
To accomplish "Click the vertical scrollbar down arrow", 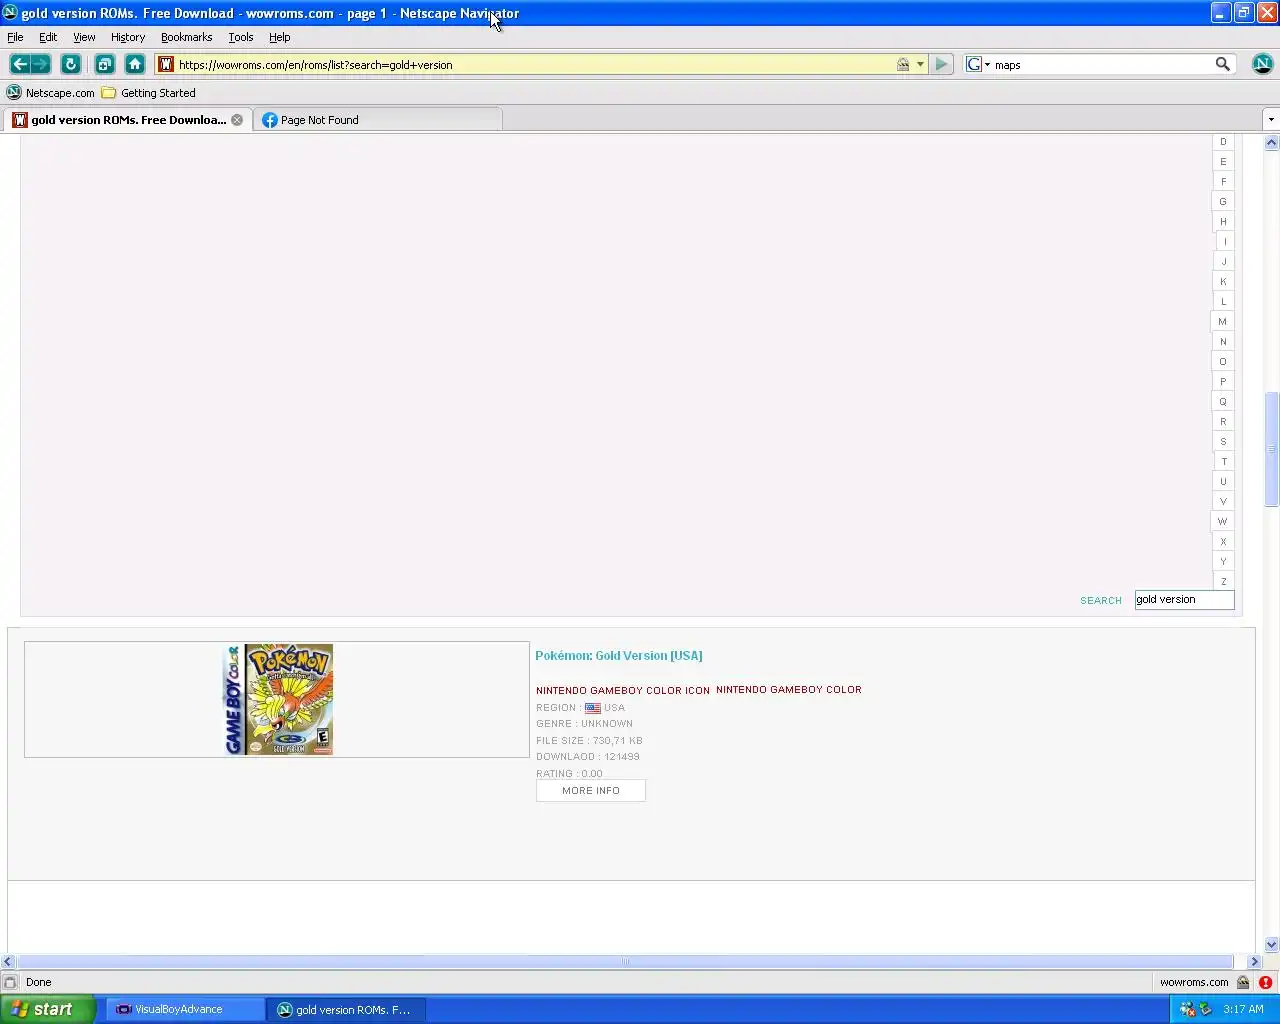I will tap(1271, 944).
